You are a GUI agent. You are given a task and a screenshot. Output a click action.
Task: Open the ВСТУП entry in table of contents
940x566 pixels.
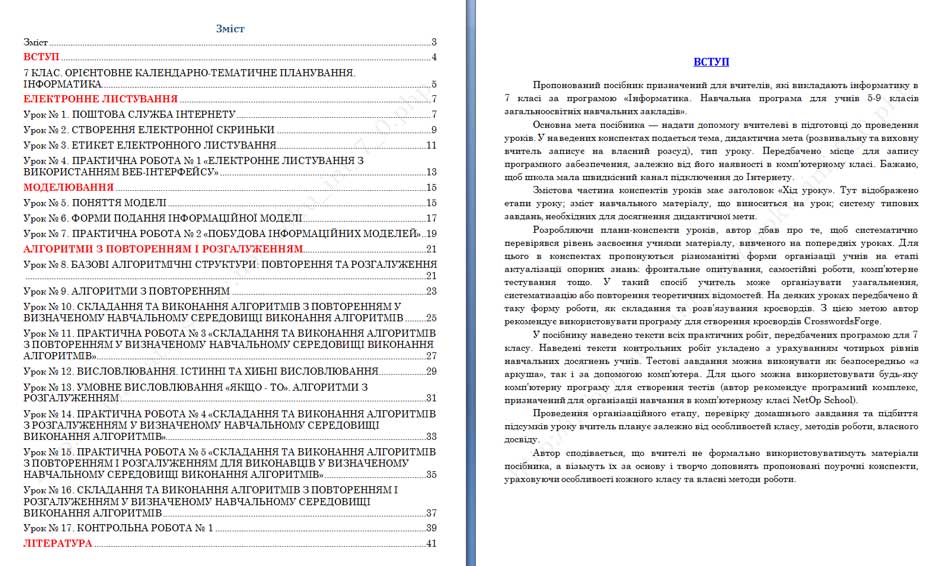42,57
